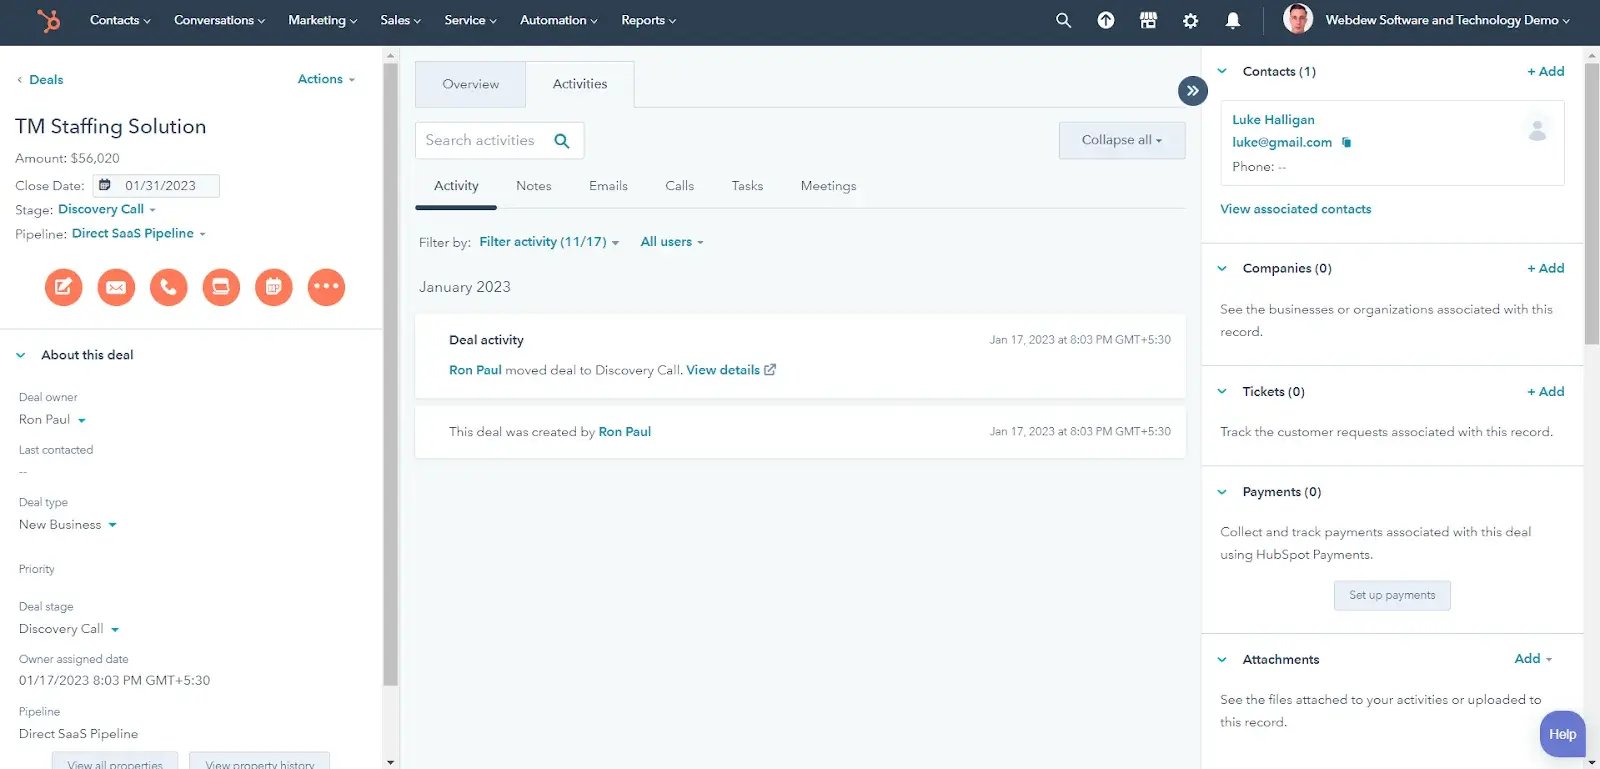
Task: Click Luke Halligan's avatar placeholder
Action: click(1538, 129)
